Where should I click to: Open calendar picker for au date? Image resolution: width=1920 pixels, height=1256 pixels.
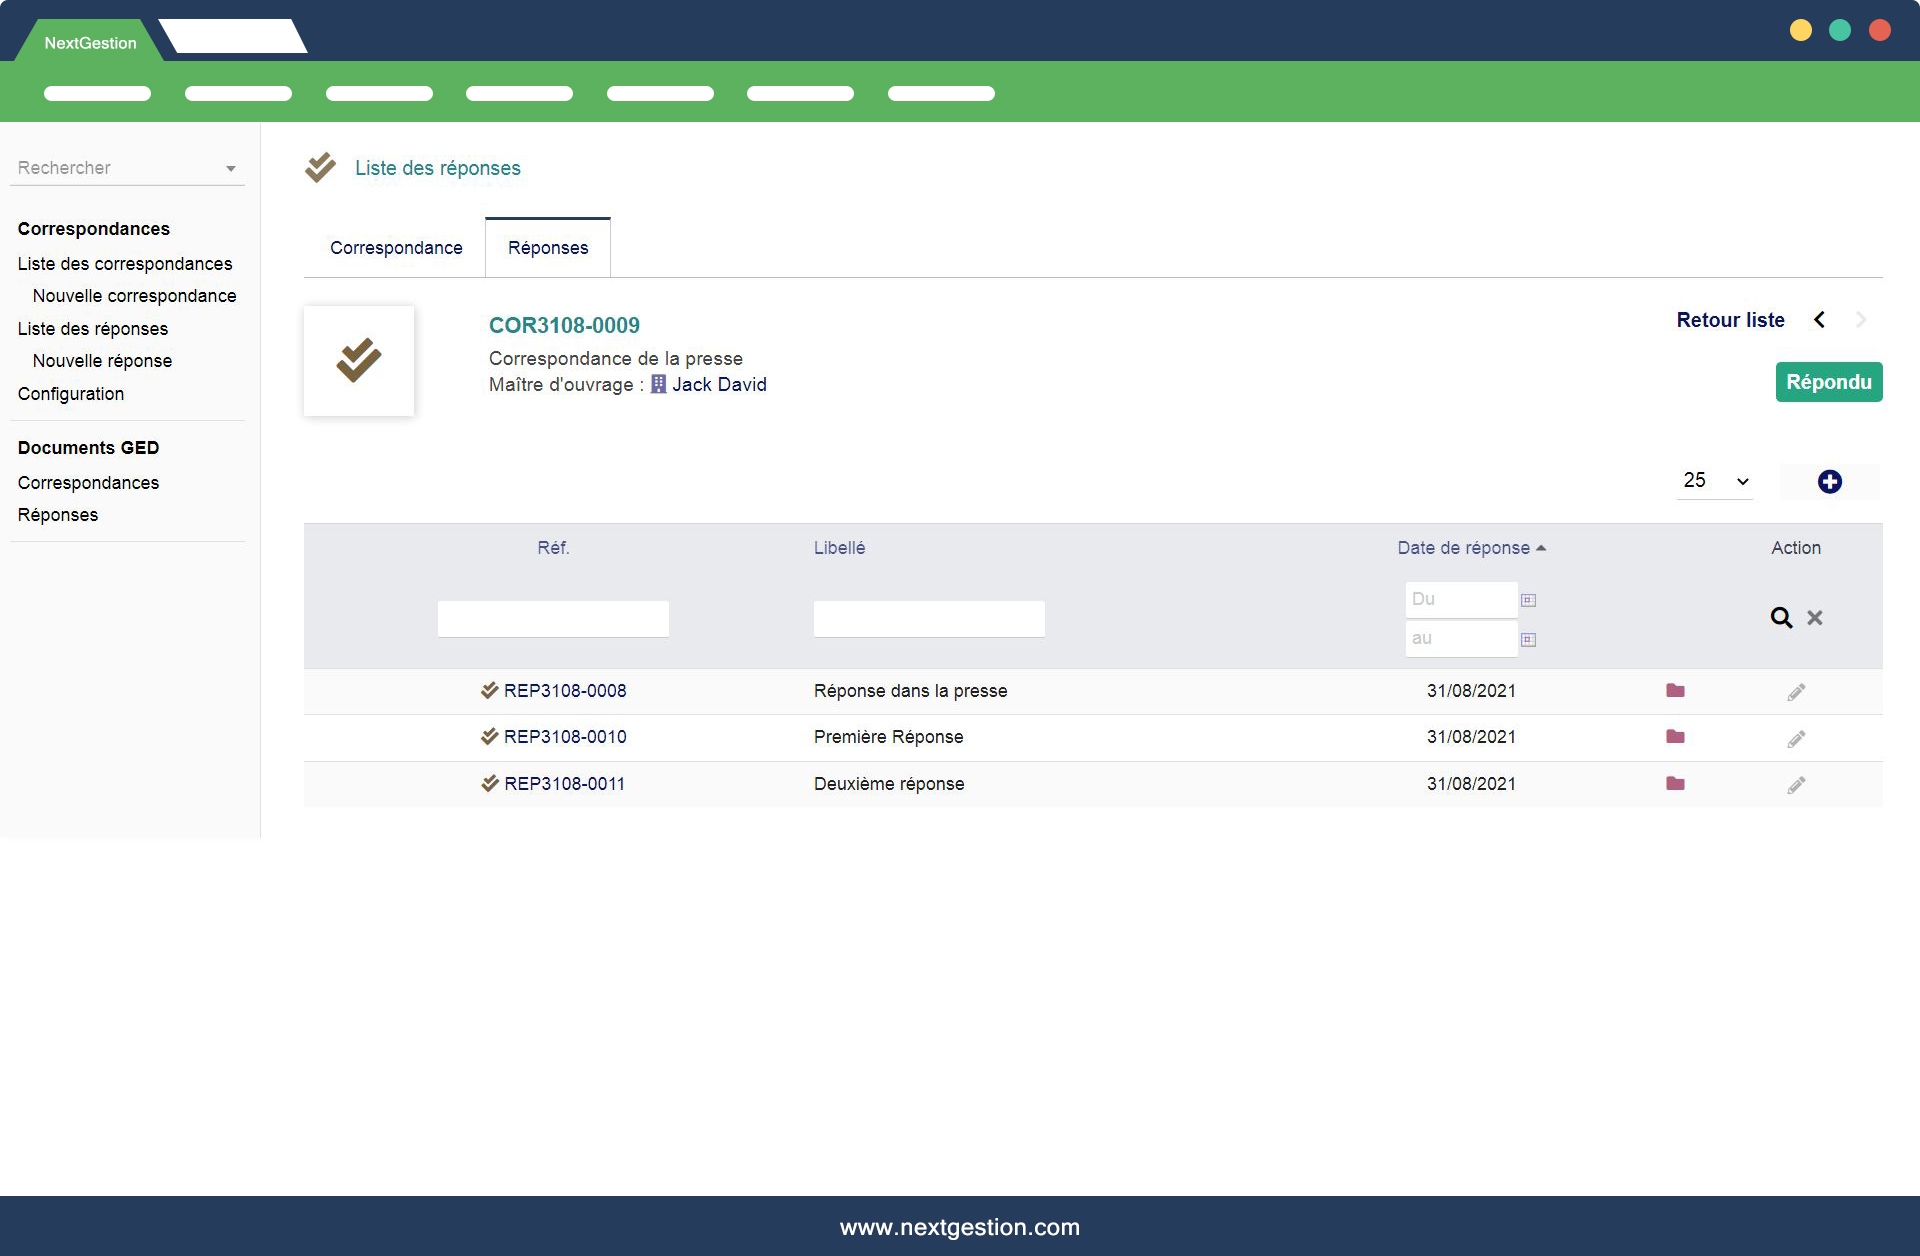point(1528,639)
